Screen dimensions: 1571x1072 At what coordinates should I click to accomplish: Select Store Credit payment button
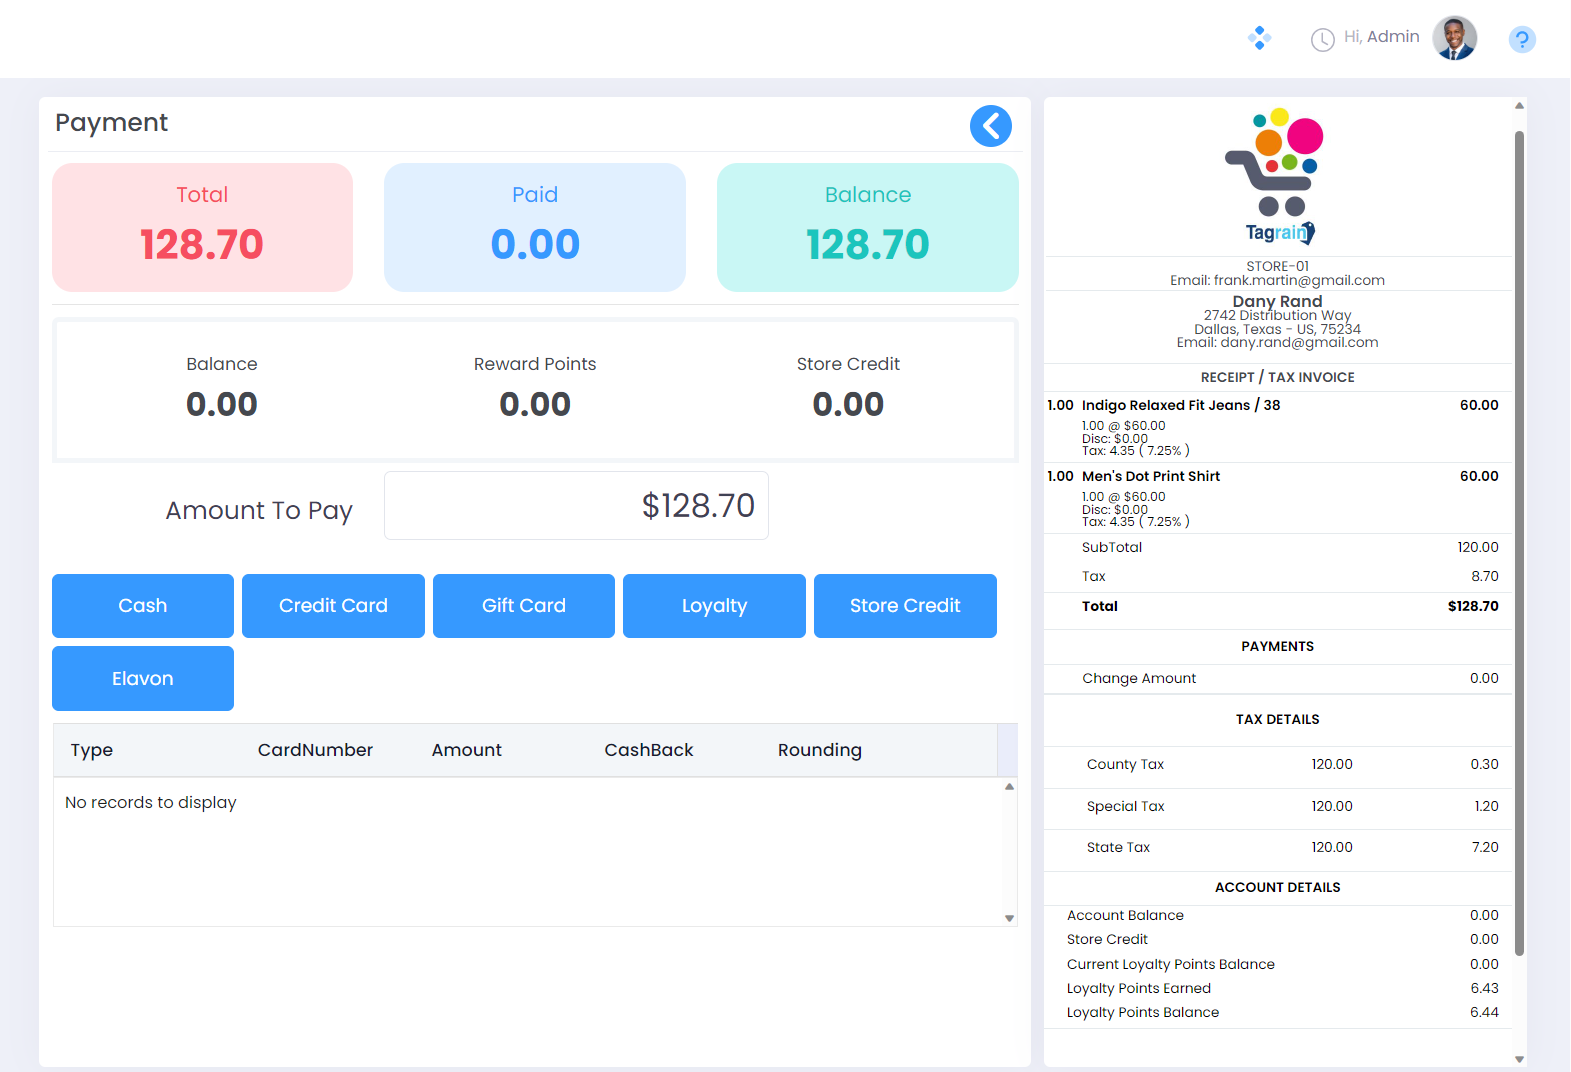click(905, 606)
